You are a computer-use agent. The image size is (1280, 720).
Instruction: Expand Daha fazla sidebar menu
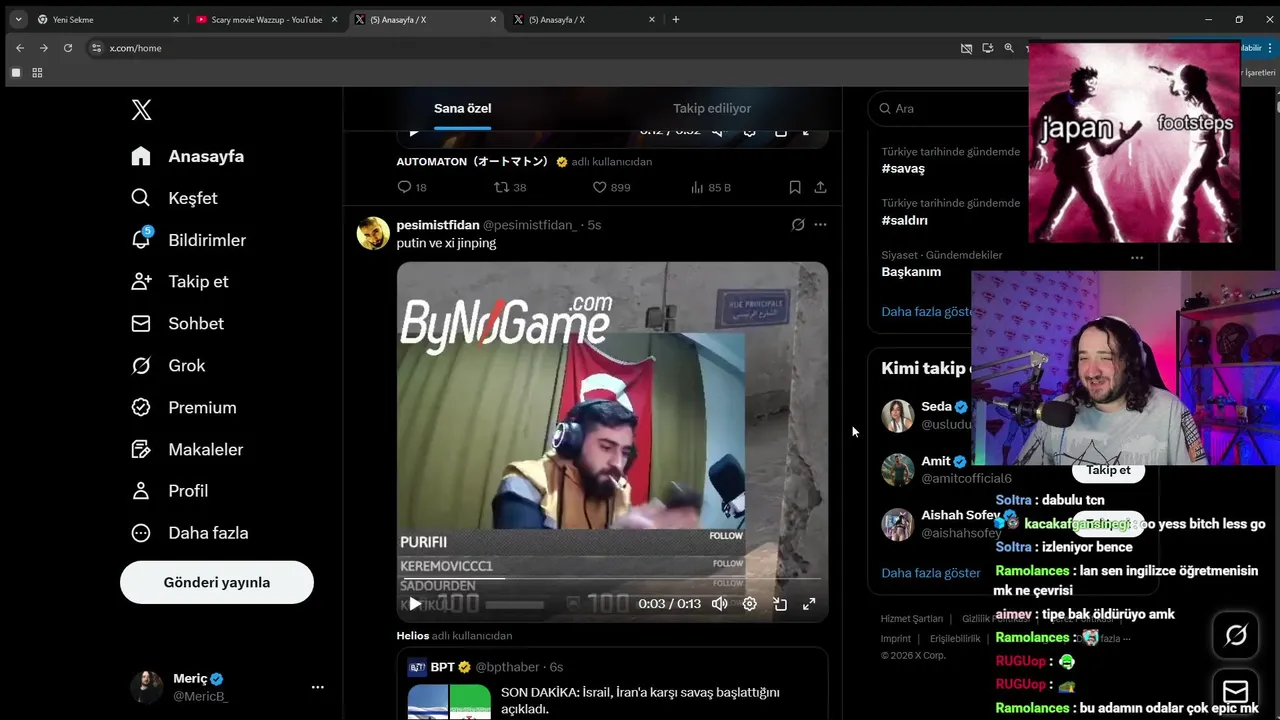190,533
